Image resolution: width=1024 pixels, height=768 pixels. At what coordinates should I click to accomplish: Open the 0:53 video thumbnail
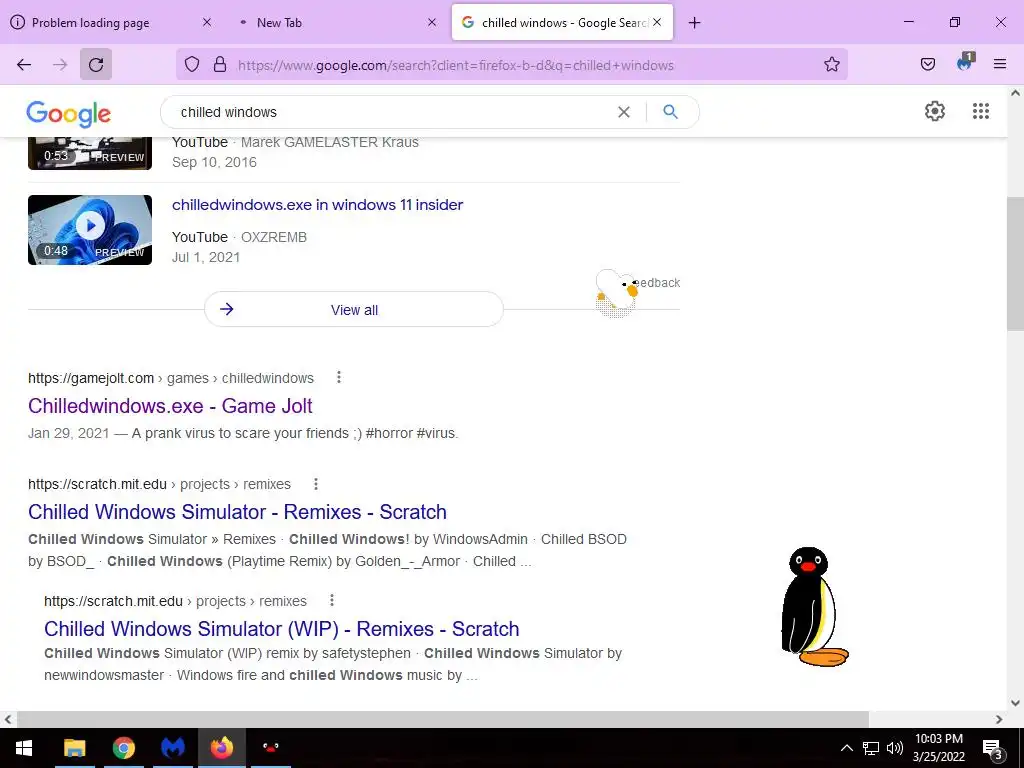90,153
